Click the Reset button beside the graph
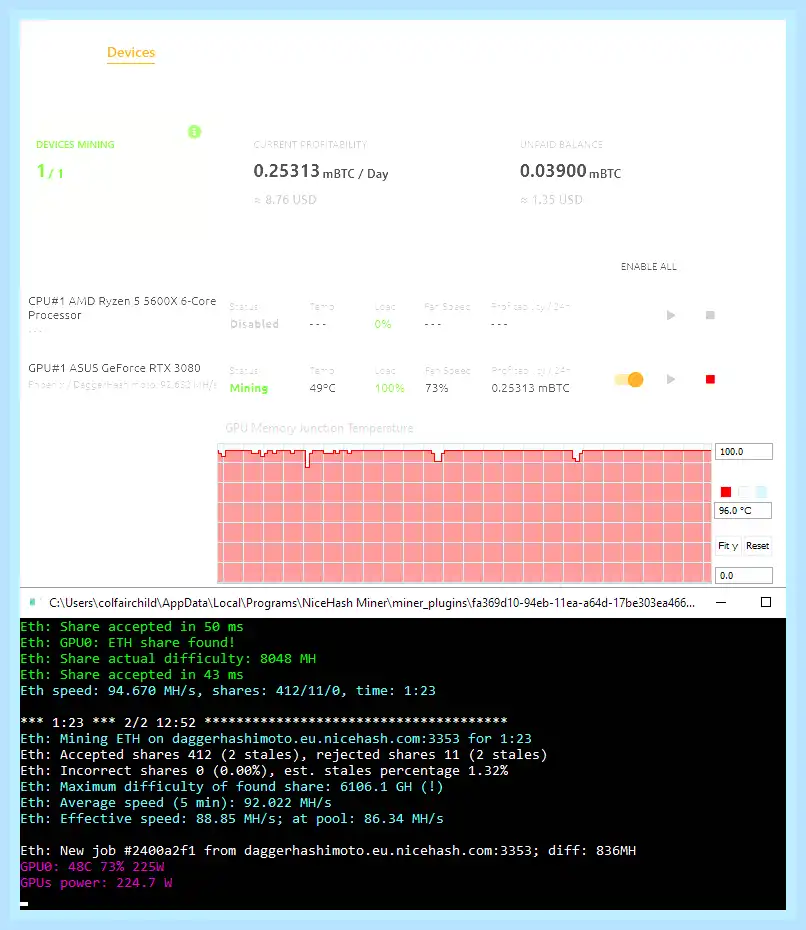 757,546
